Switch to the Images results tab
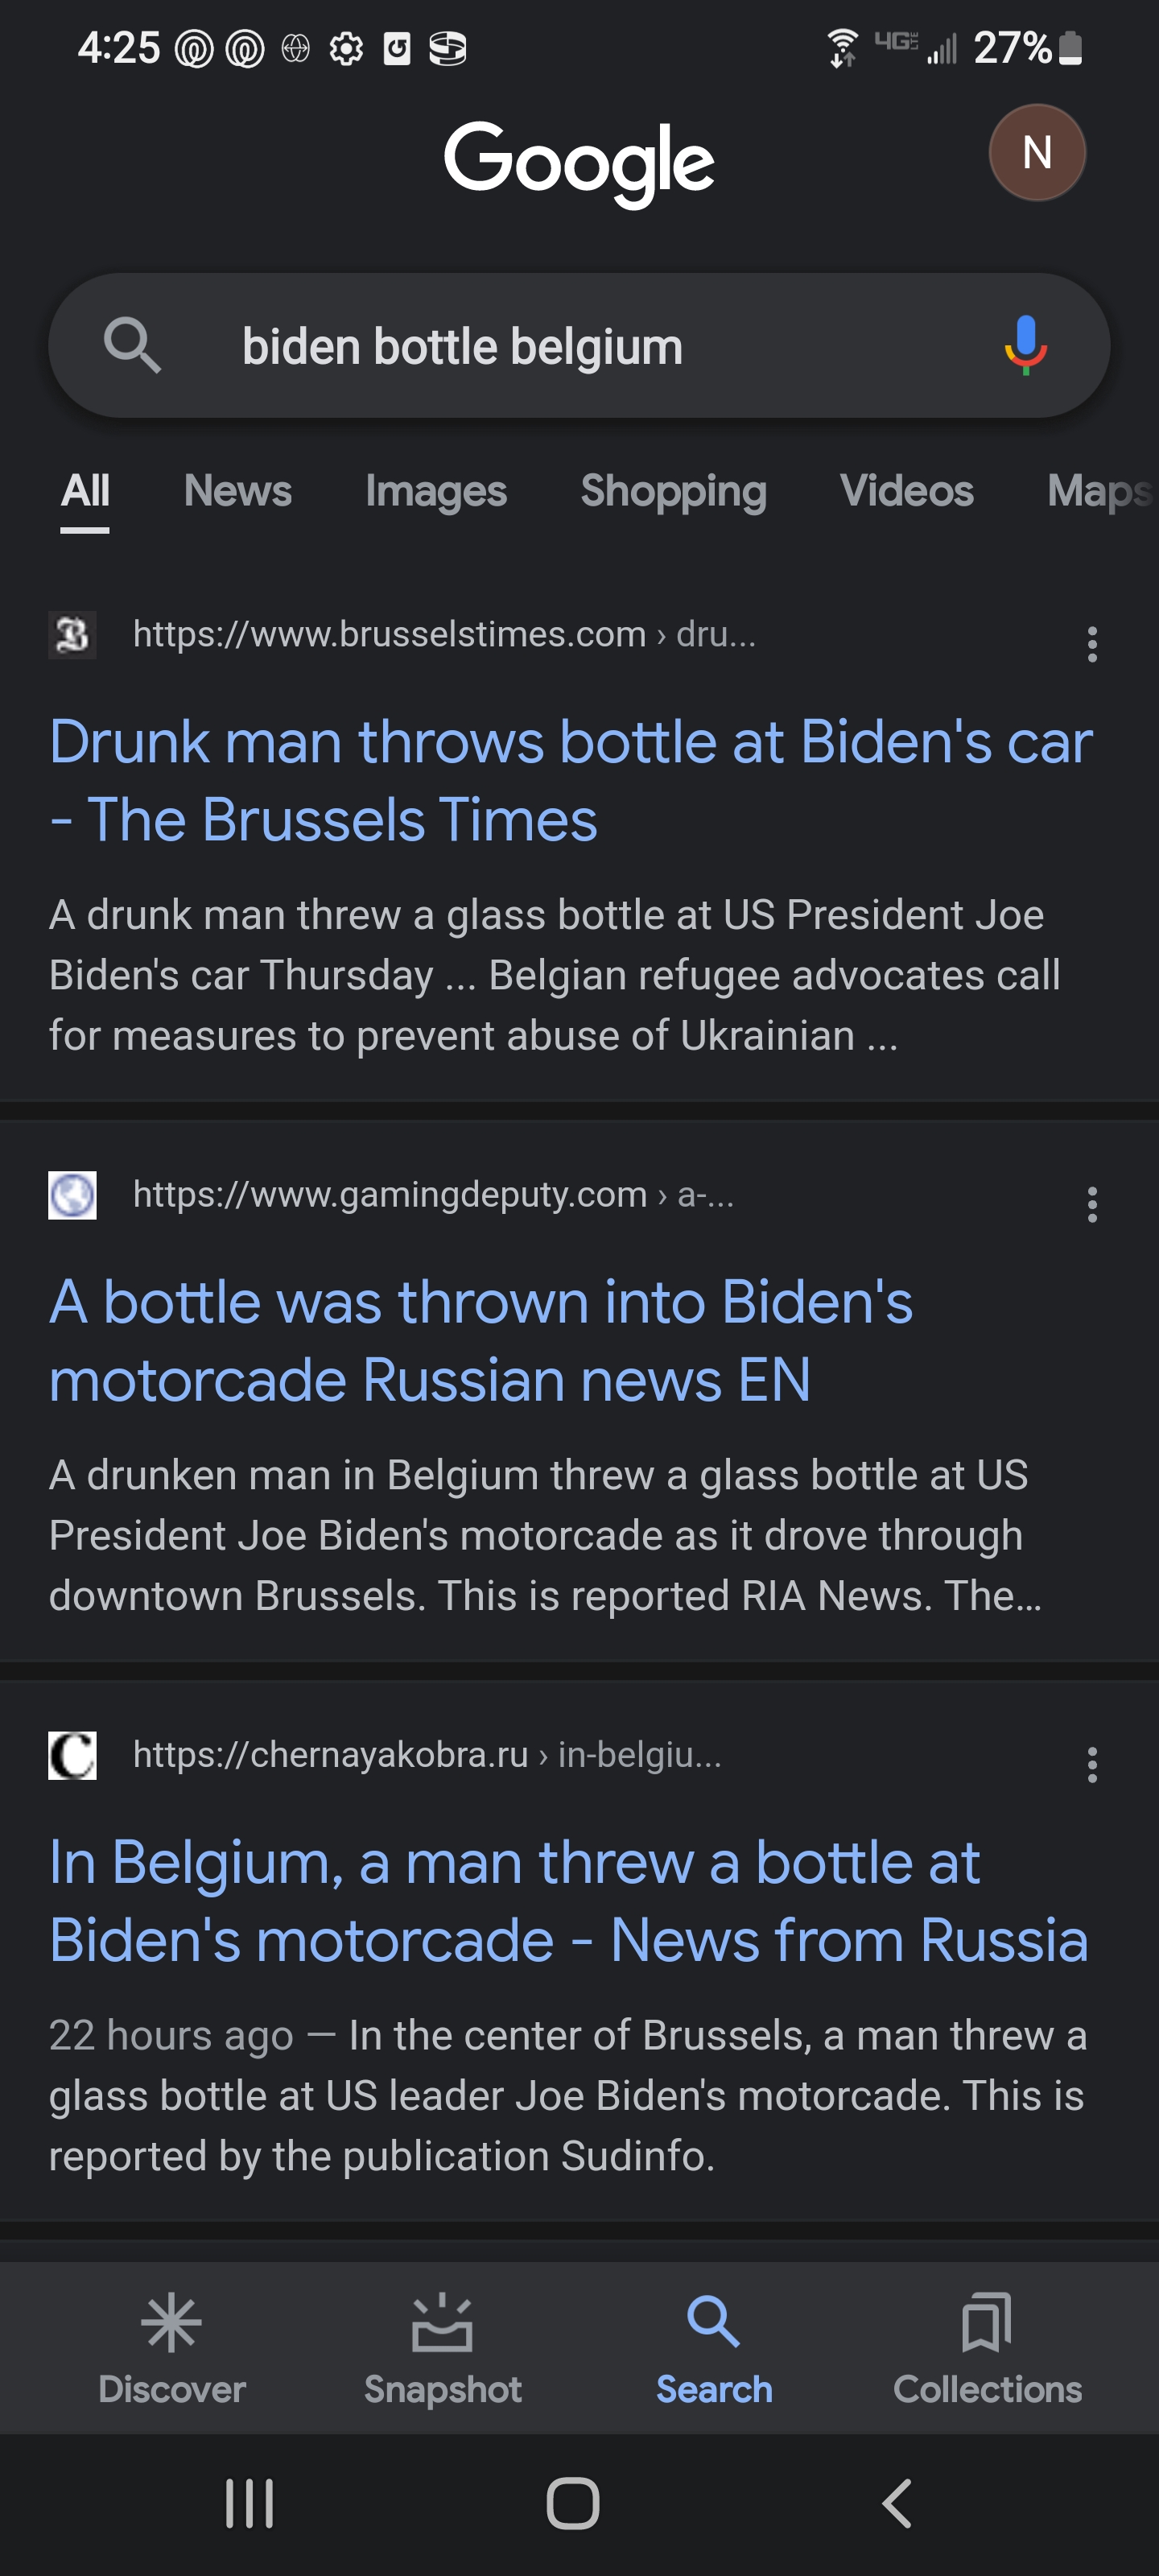 pos(436,491)
